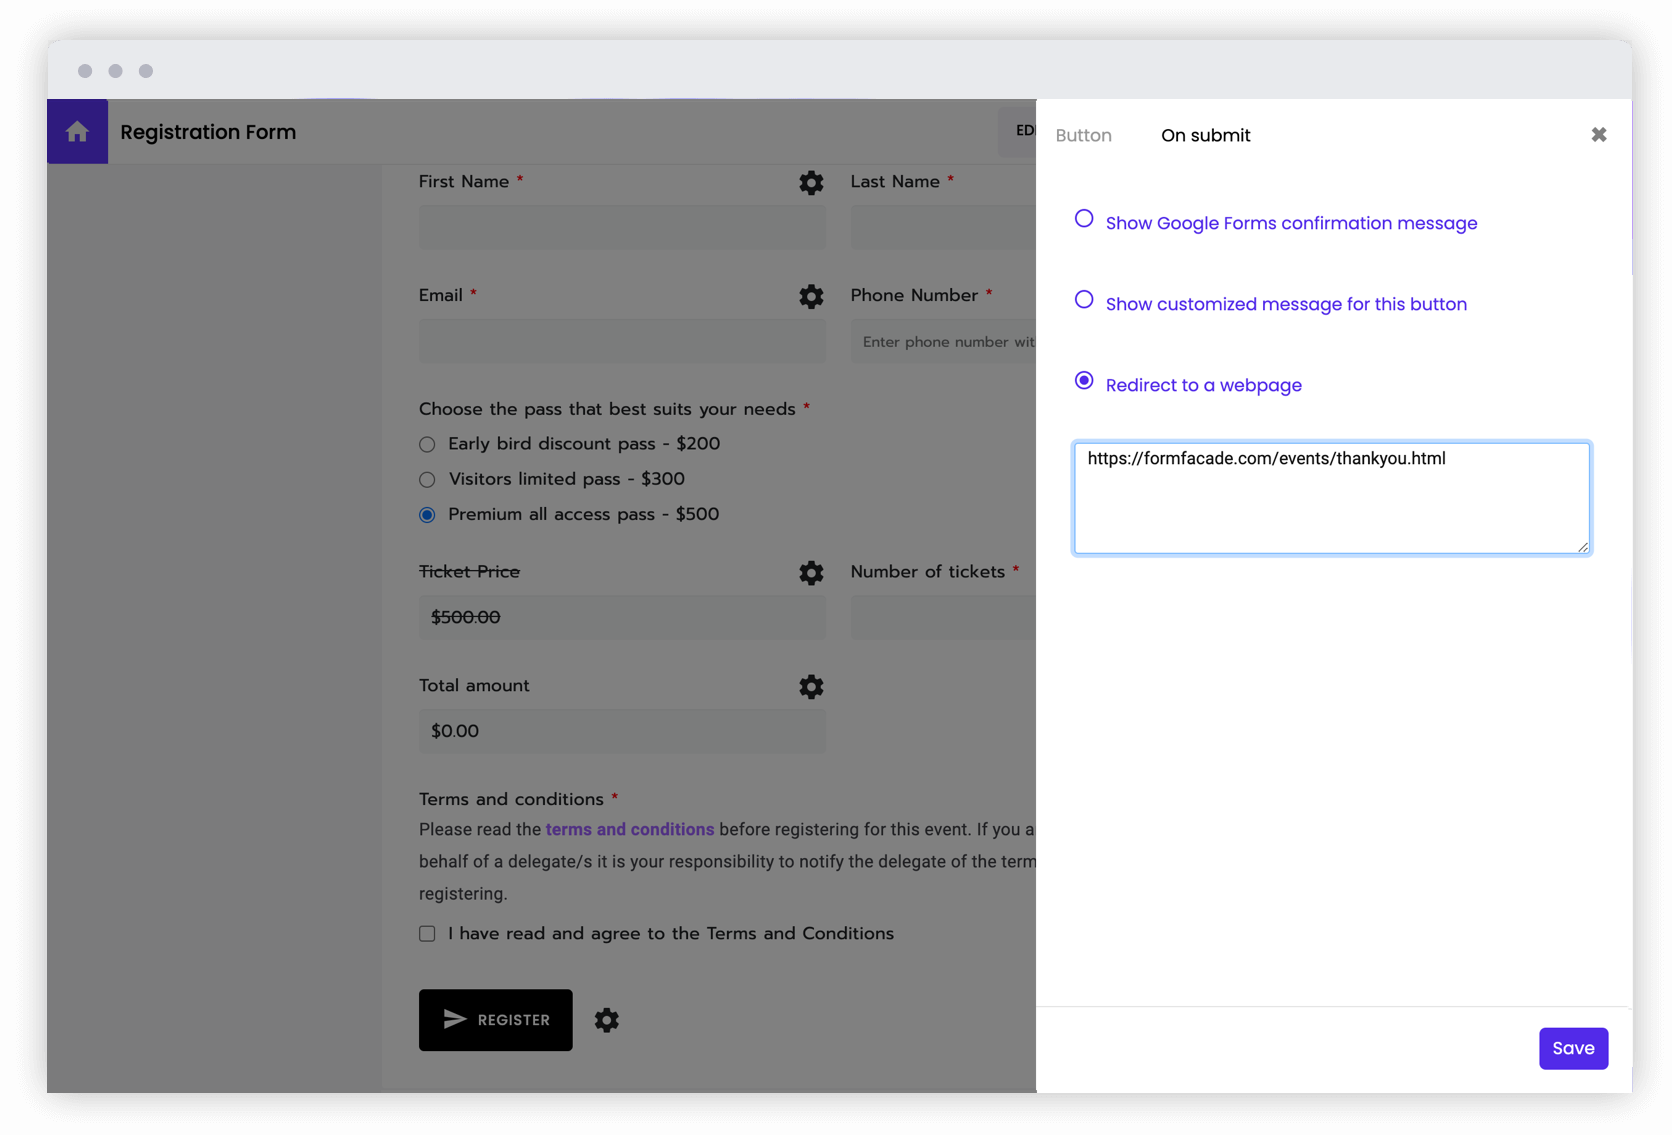
Task: Open settings for Ticket Price field
Action: coord(811,573)
